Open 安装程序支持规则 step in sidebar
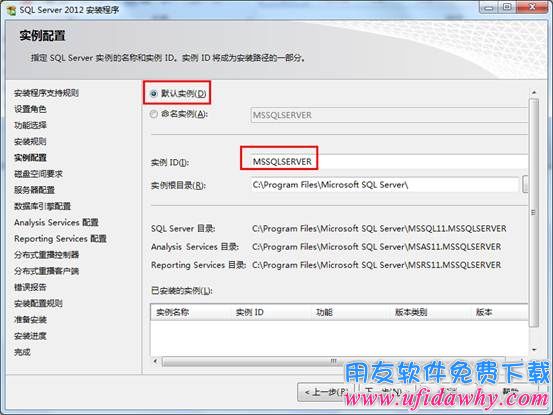The height and width of the screenshot is (415, 553). pos(46,93)
